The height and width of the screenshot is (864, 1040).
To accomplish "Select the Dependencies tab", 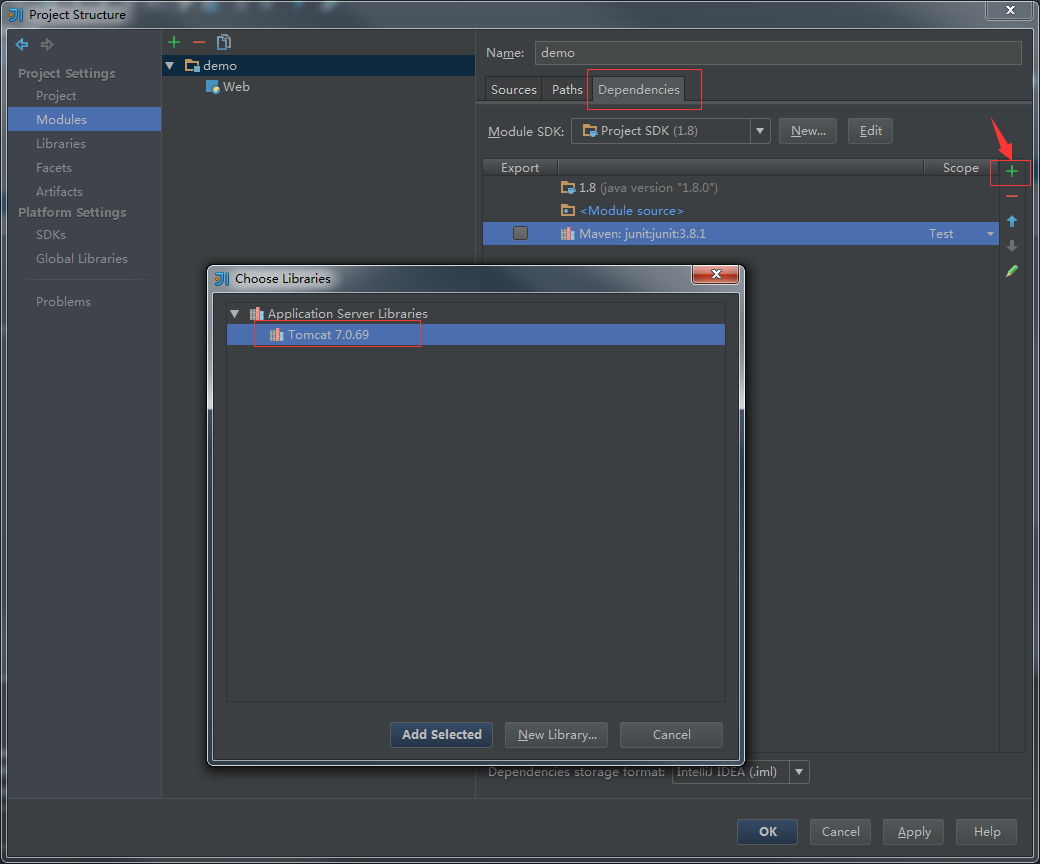I will coord(639,90).
